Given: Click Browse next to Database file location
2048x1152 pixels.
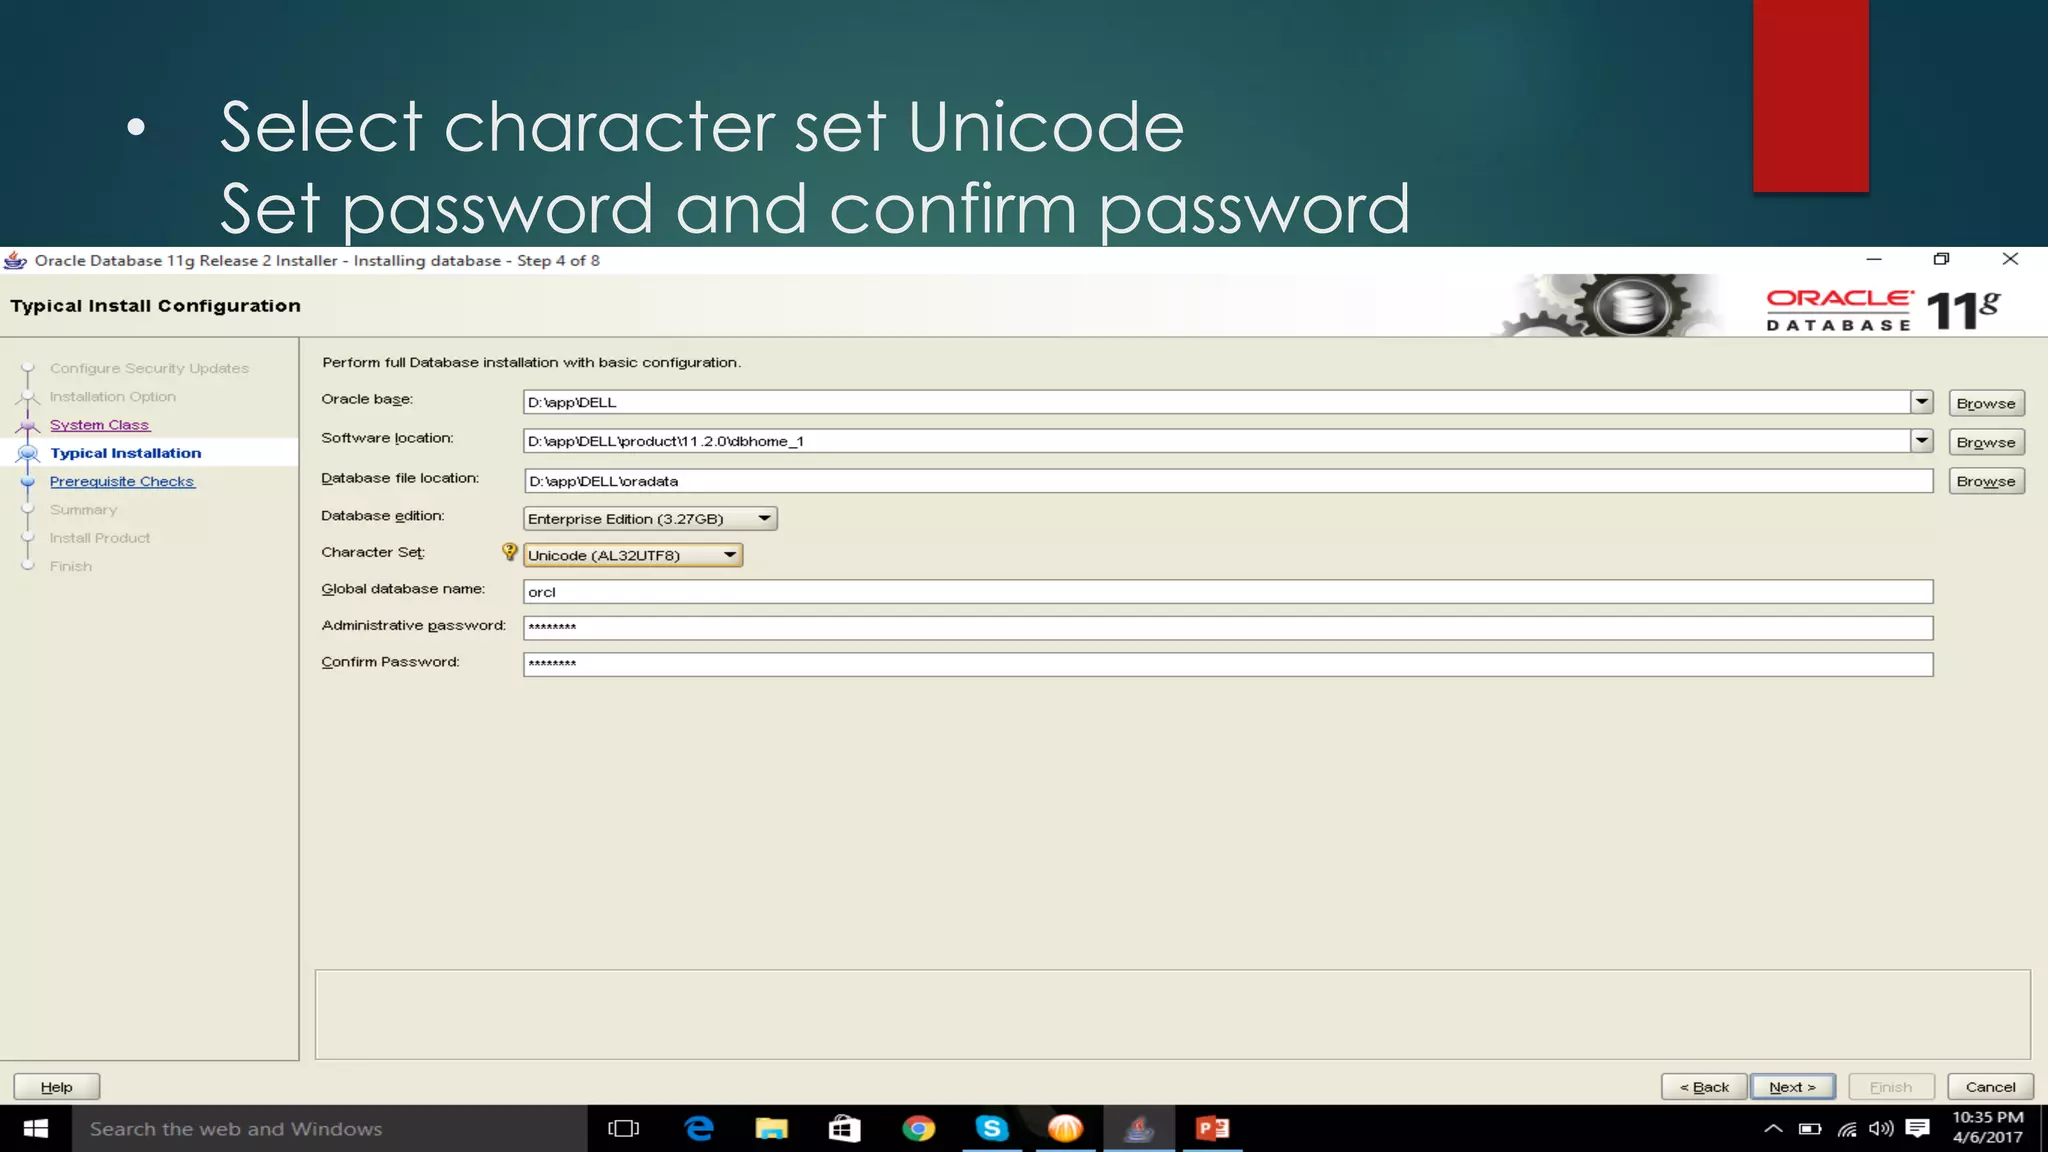Looking at the screenshot, I should (1986, 481).
